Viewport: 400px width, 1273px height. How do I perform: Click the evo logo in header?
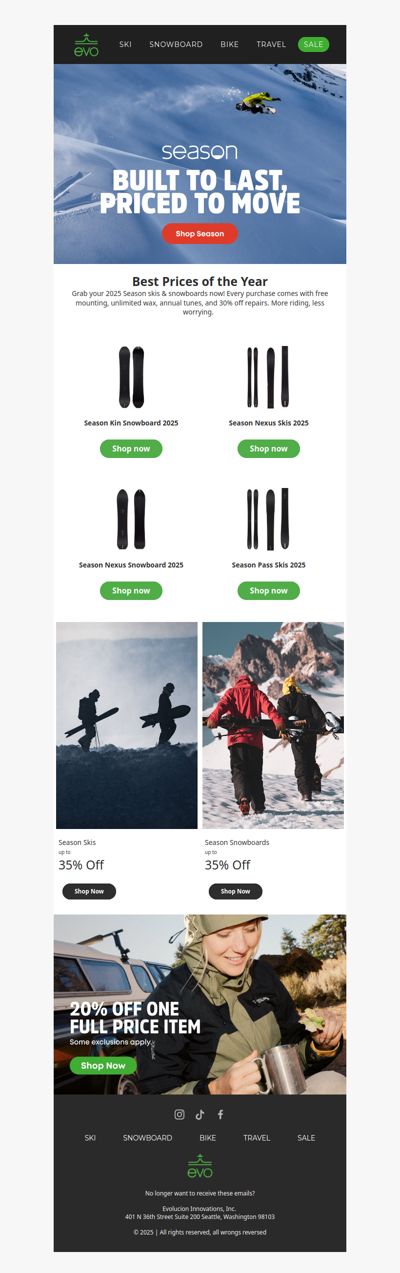coord(87,45)
